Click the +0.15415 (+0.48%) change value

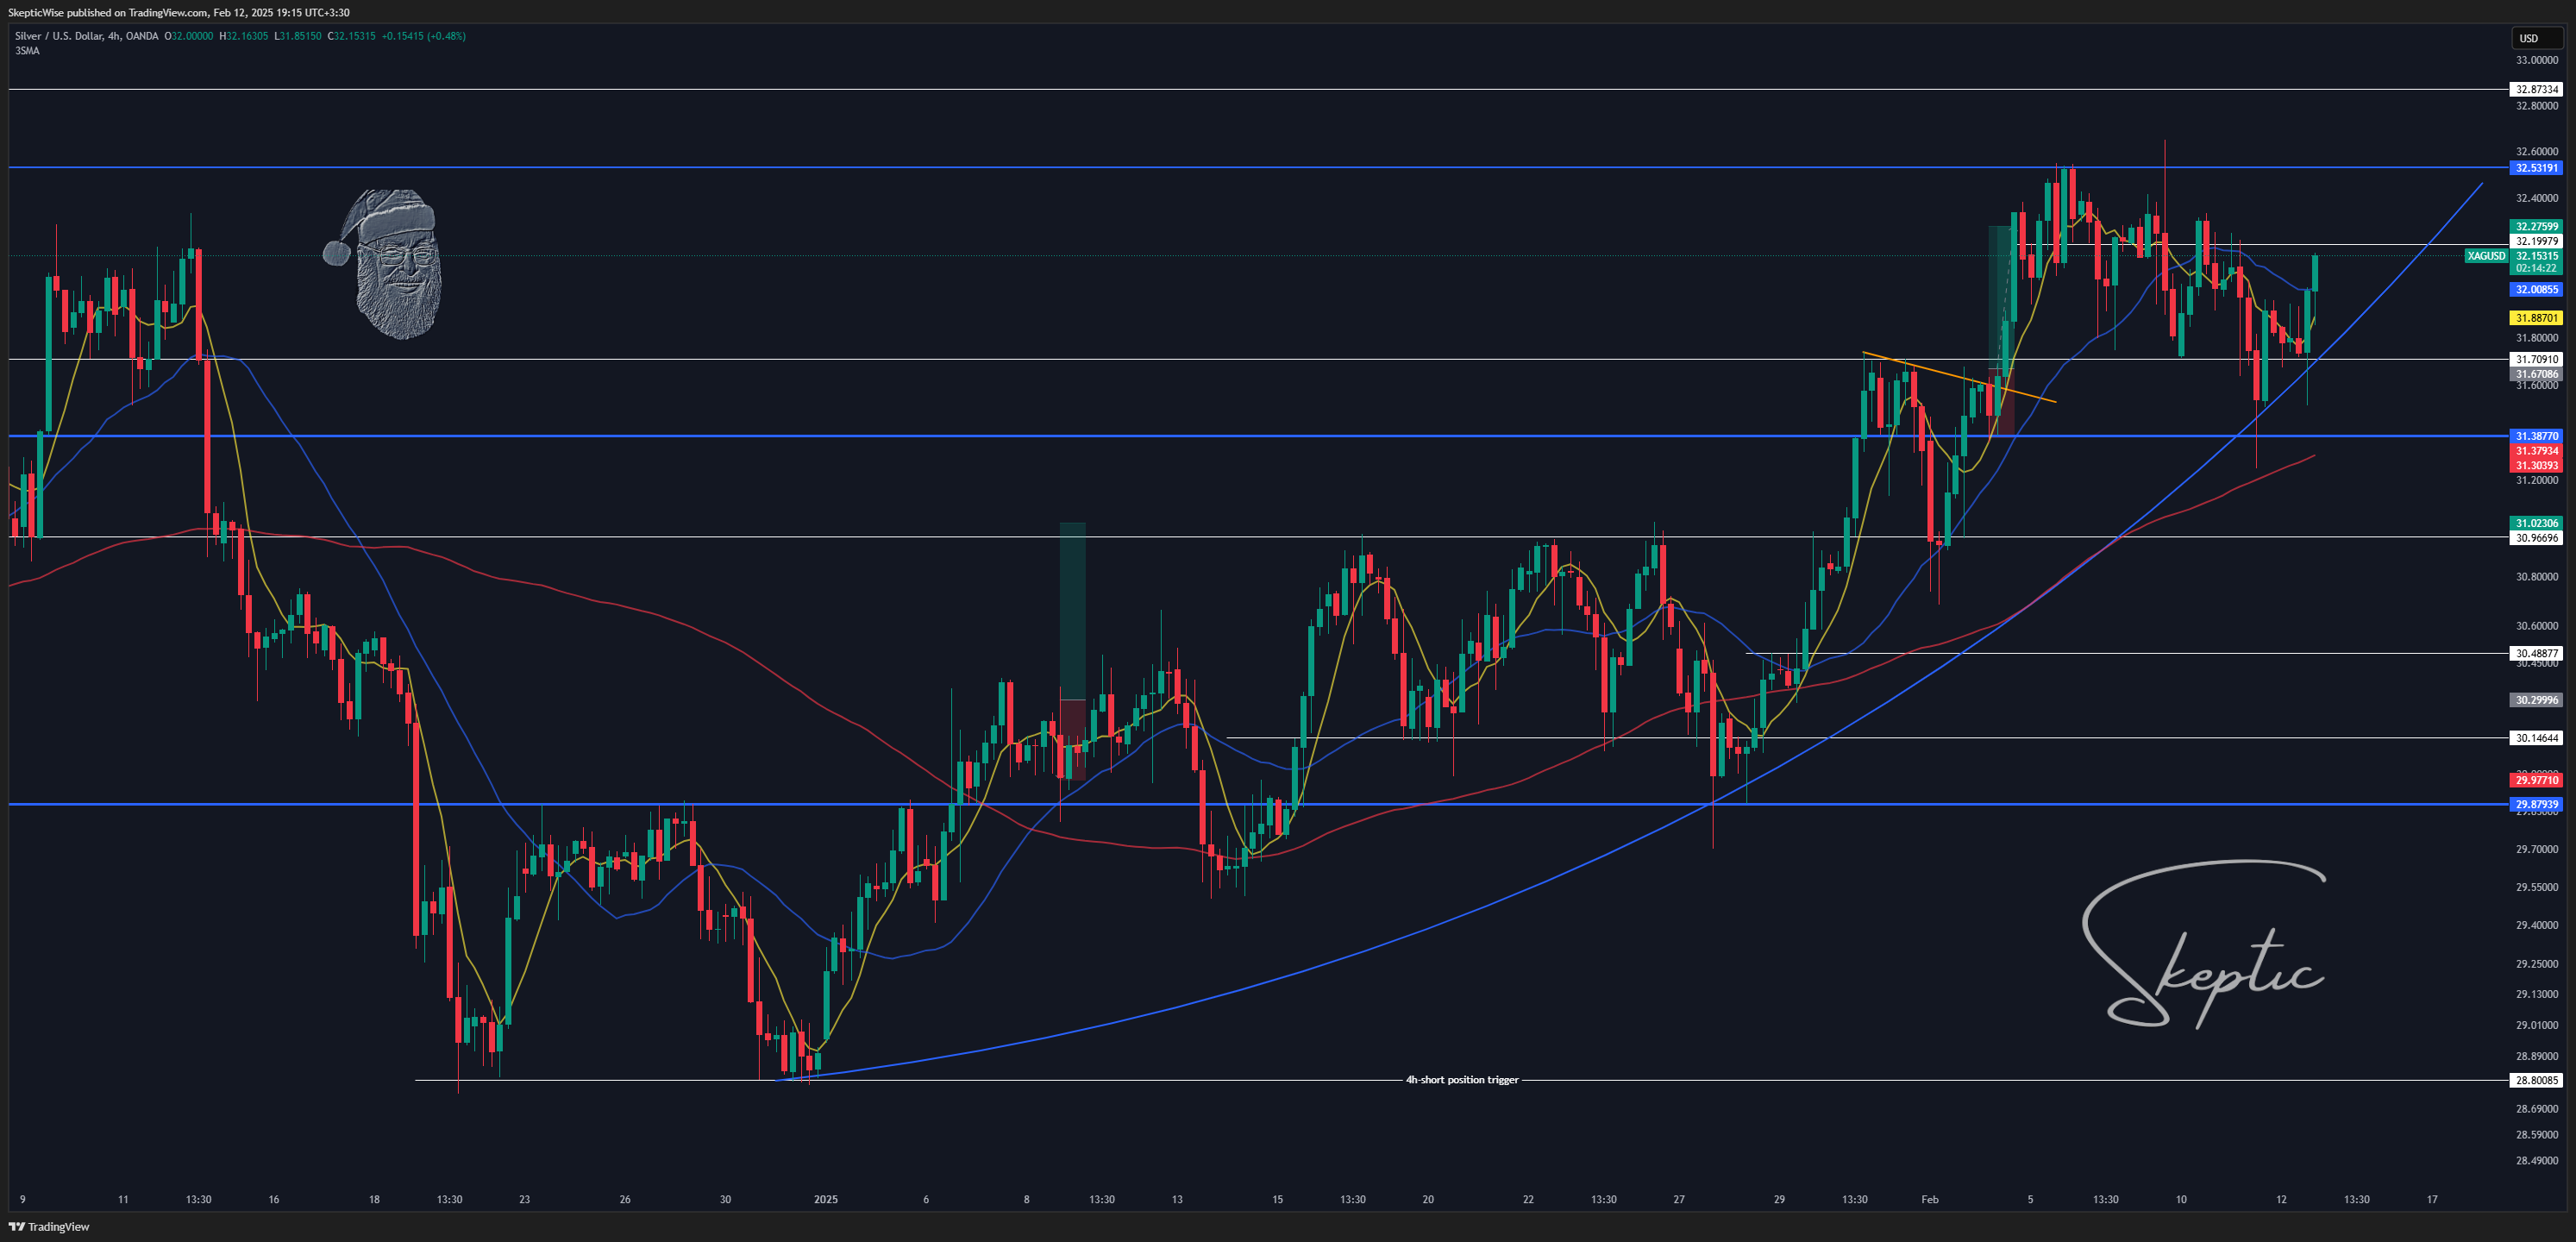pos(423,36)
